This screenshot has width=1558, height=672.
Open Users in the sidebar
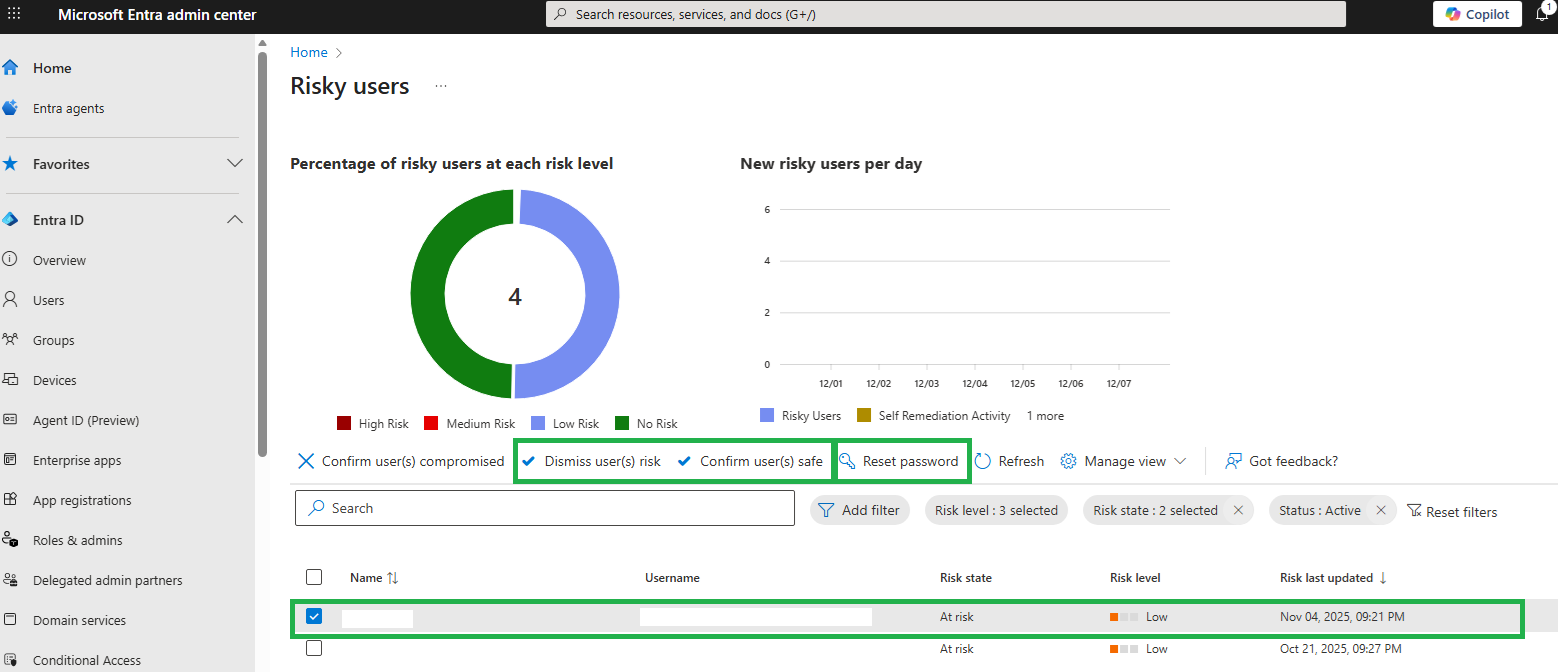point(48,300)
